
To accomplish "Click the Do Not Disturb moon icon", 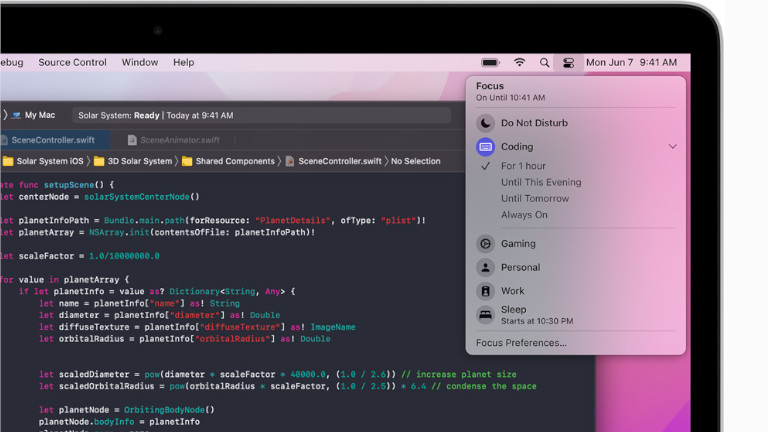I will [x=485, y=123].
